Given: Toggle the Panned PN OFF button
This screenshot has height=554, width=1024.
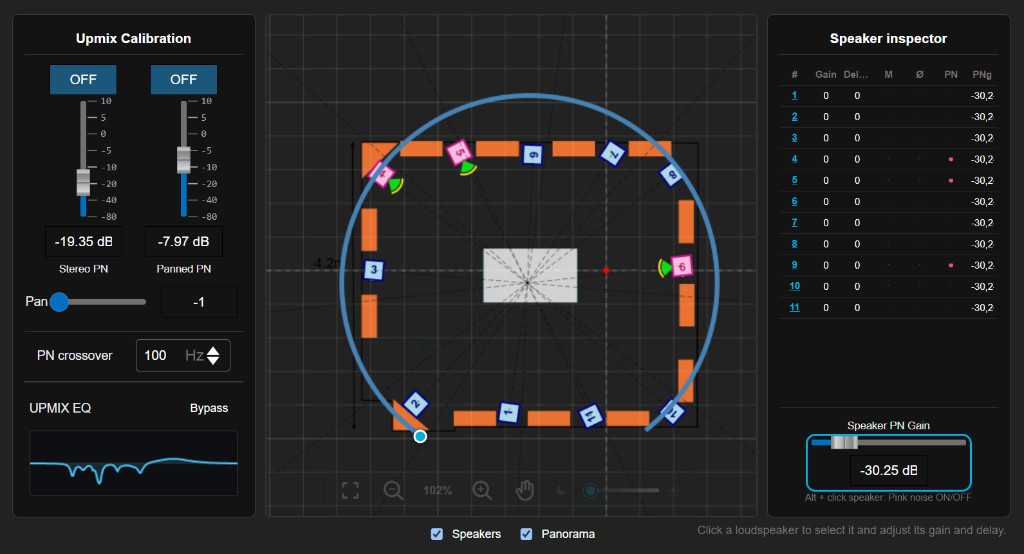Looking at the screenshot, I should point(184,79).
